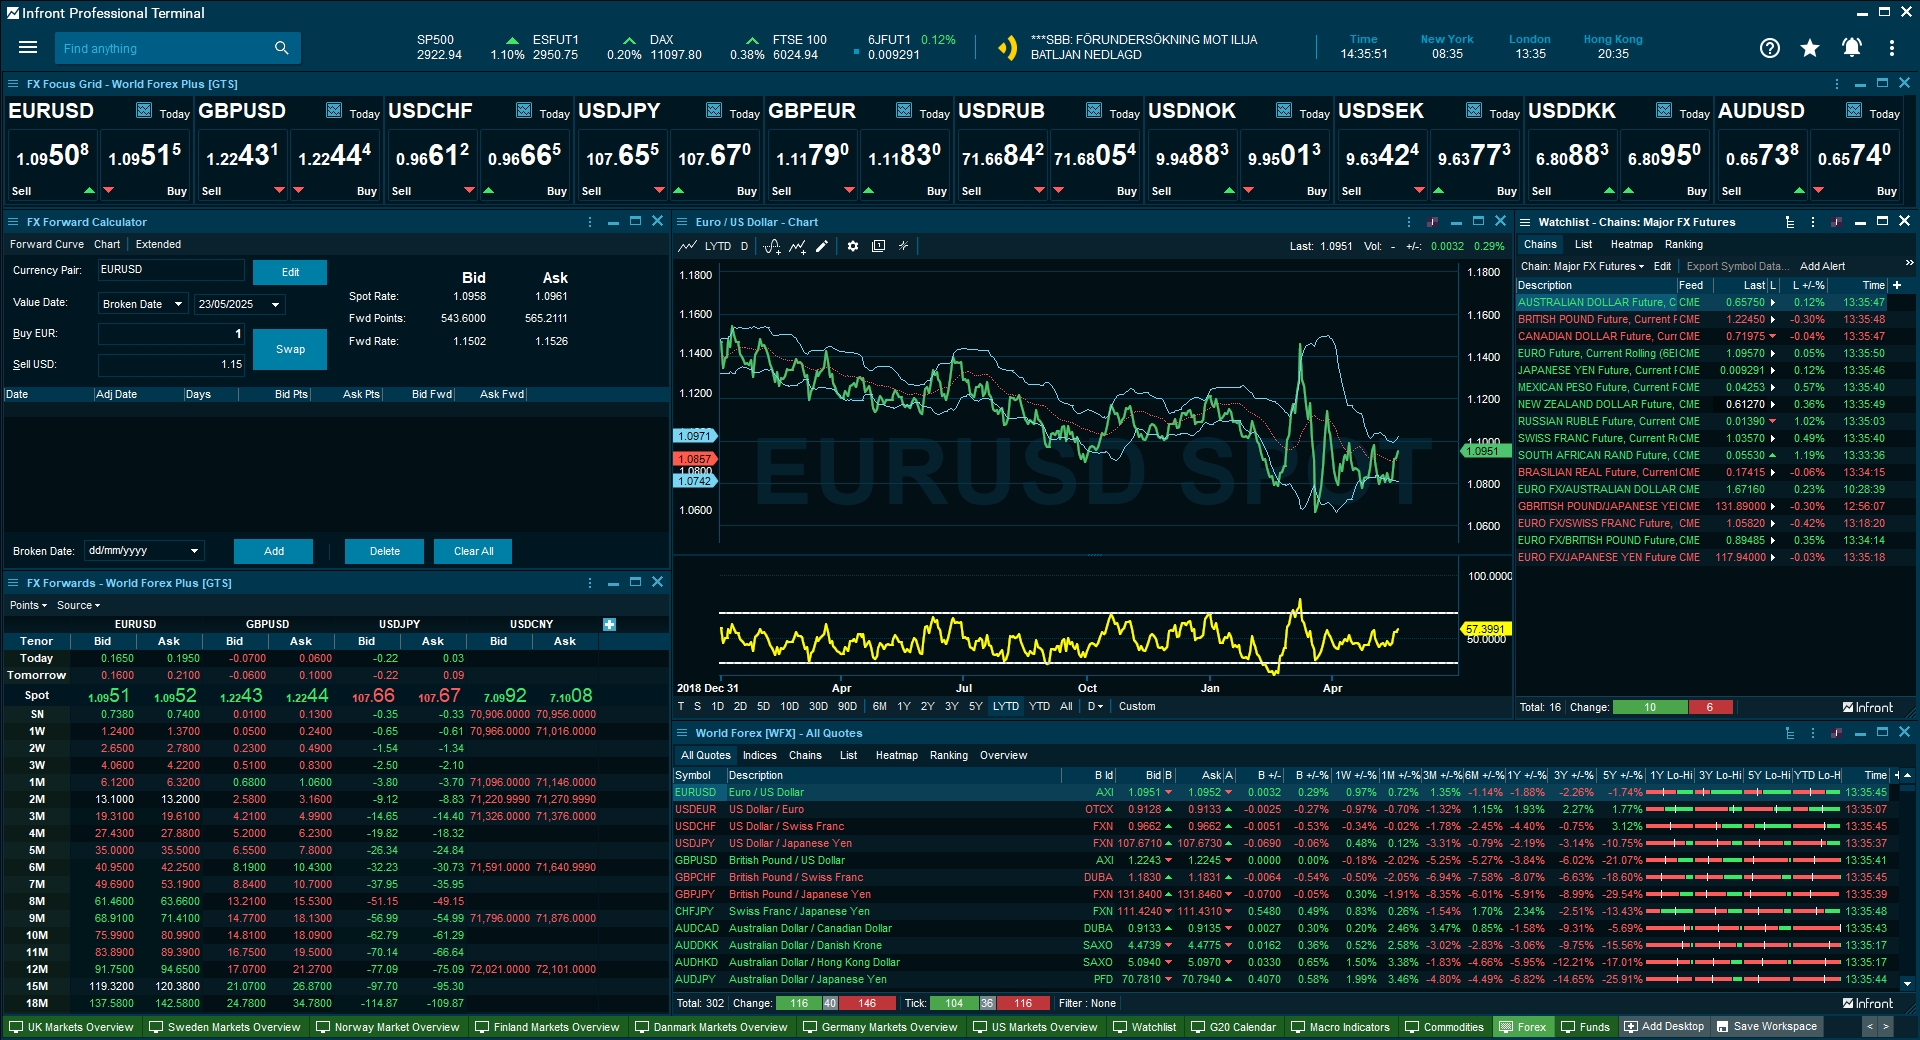1920x1040 pixels.
Task: Click the Delete button
Action: tap(384, 551)
